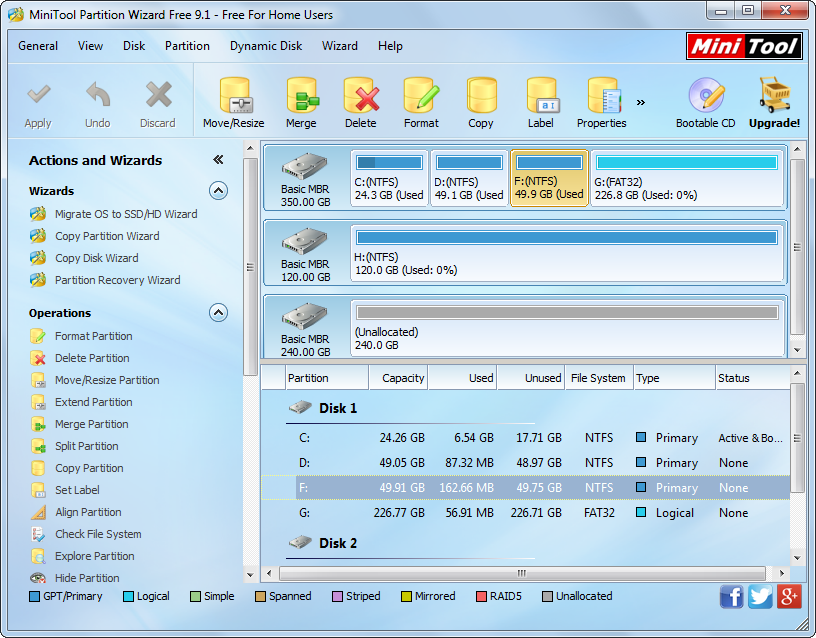The height and width of the screenshot is (638, 816).
Task: Click the 120.00 GB Basic MBR disk icon
Action: pos(305,241)
